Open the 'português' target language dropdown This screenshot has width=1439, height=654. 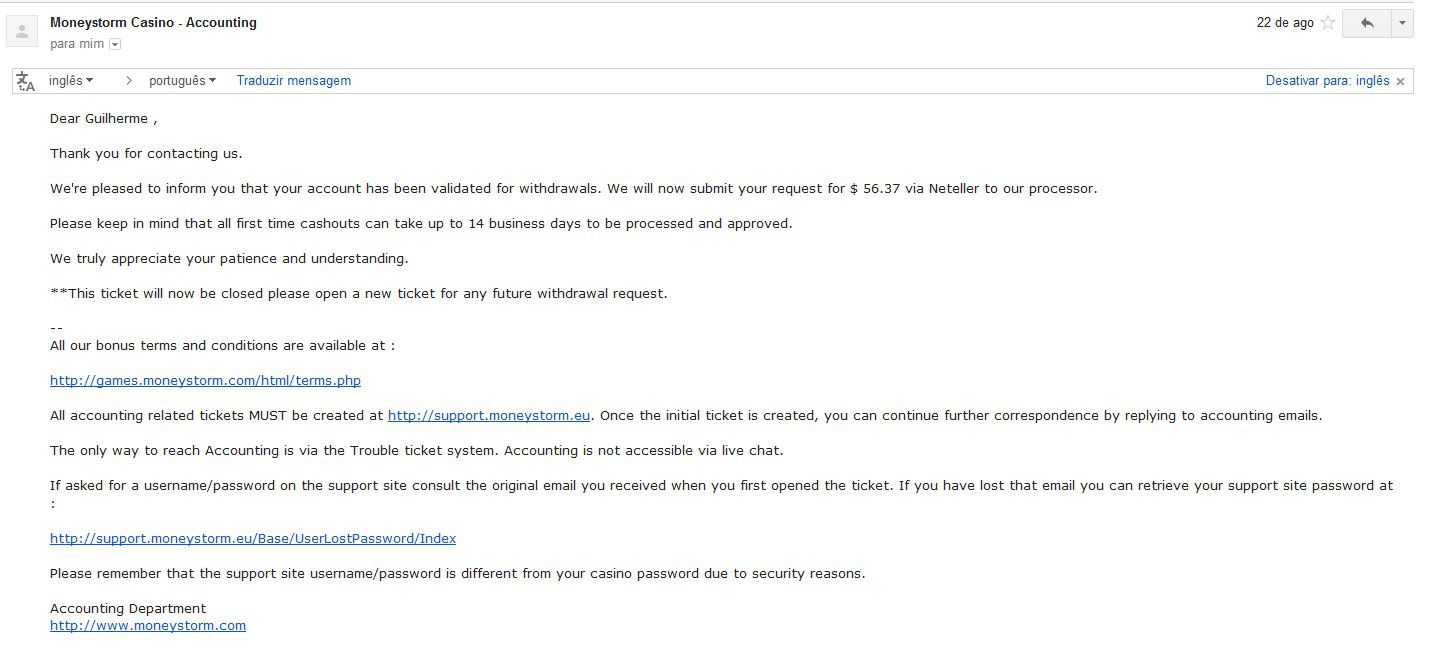182,81
